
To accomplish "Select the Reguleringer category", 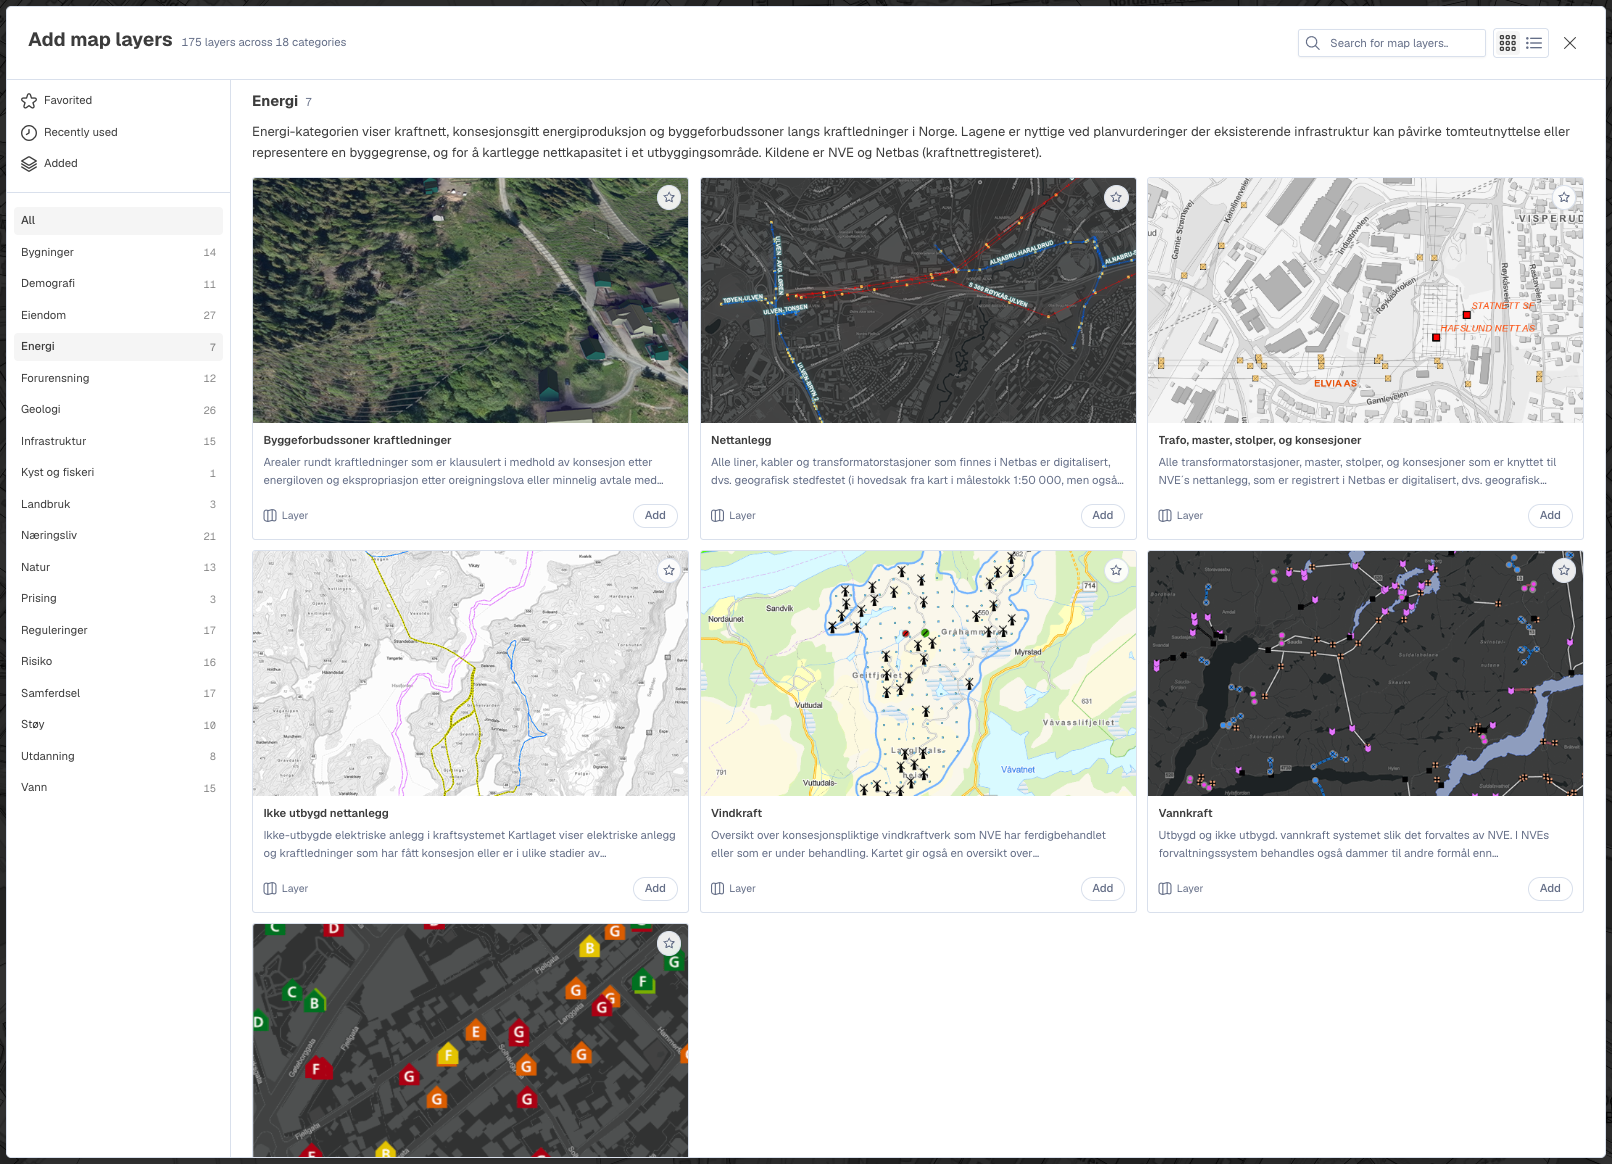I will [118, 630].
